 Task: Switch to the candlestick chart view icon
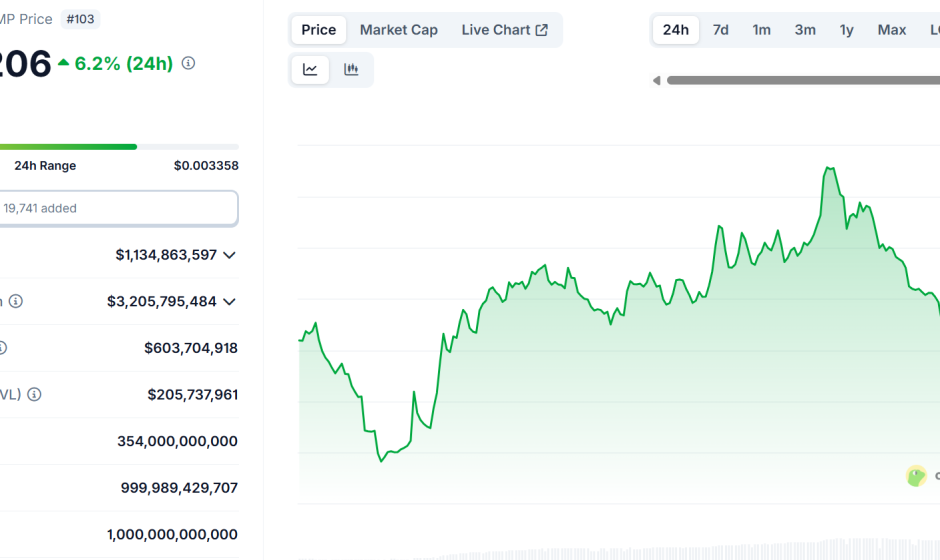[351, 69]
